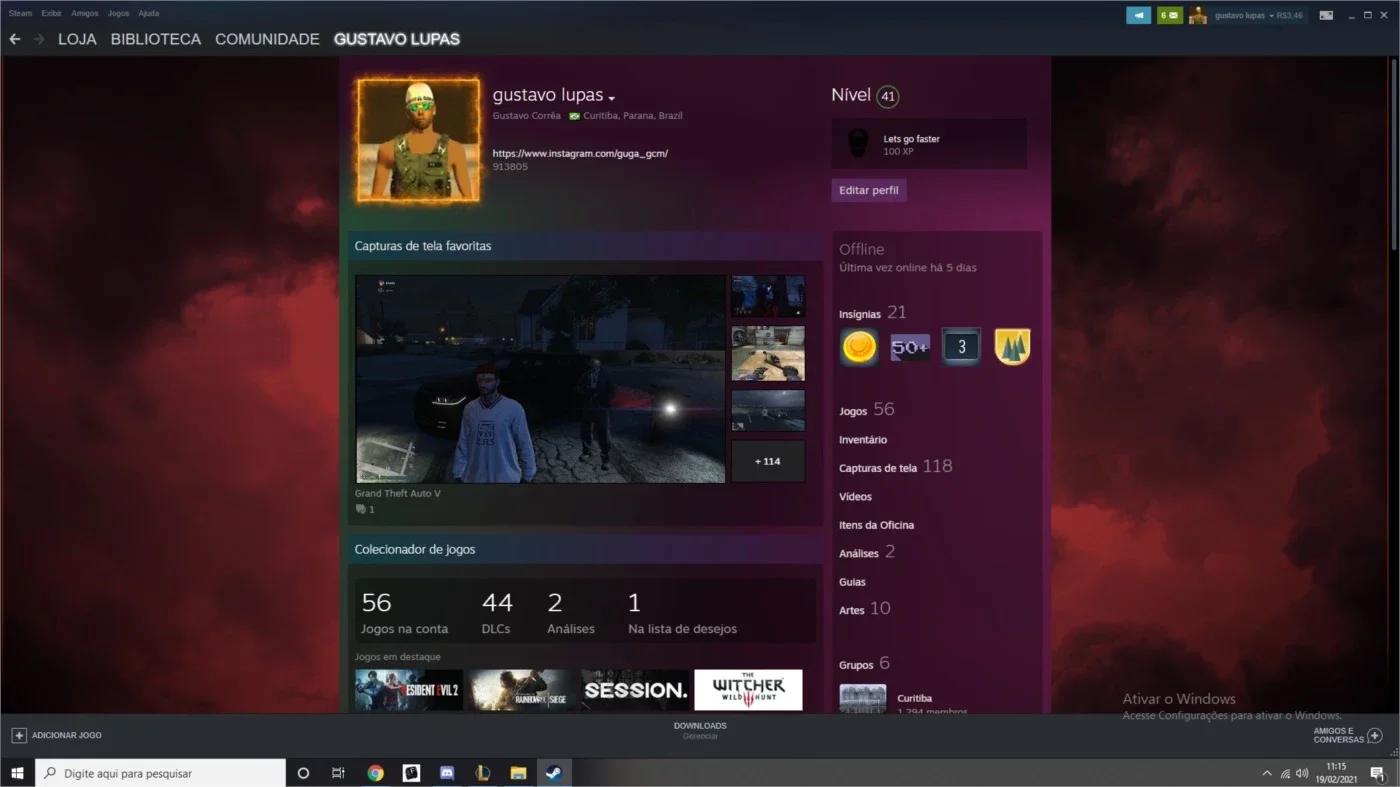The height and width of the screenshot is (787, 1400).
Task: Open the 50+ games collector badge
Action: click(910, 347)
